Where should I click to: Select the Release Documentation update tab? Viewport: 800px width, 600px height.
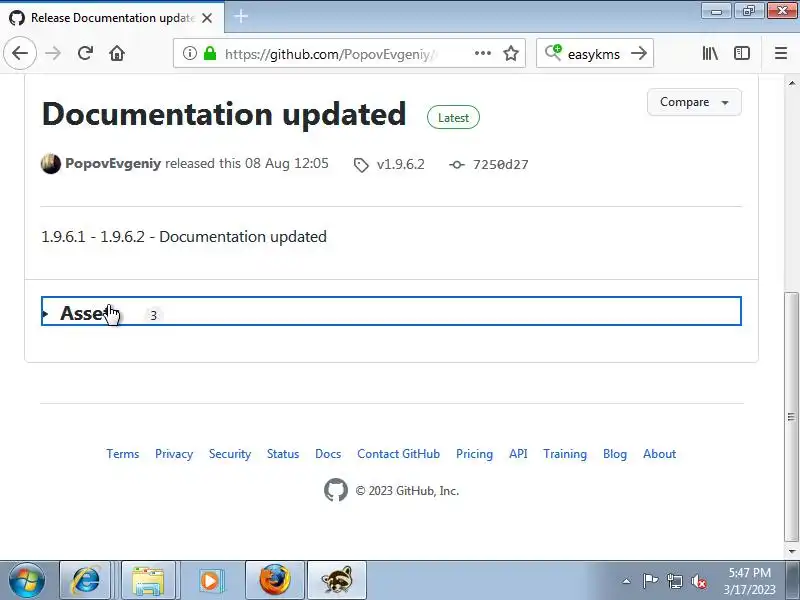point(112,18)
